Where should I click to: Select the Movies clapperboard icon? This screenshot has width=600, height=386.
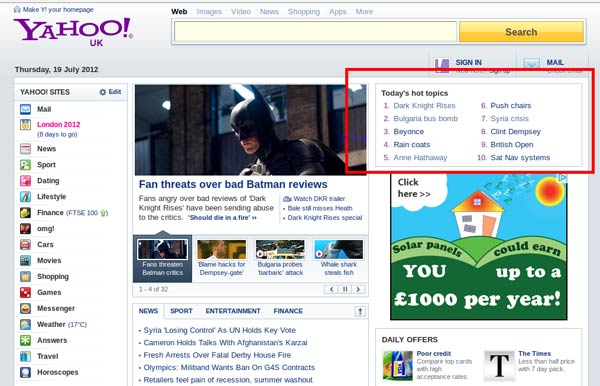[26, 261]
